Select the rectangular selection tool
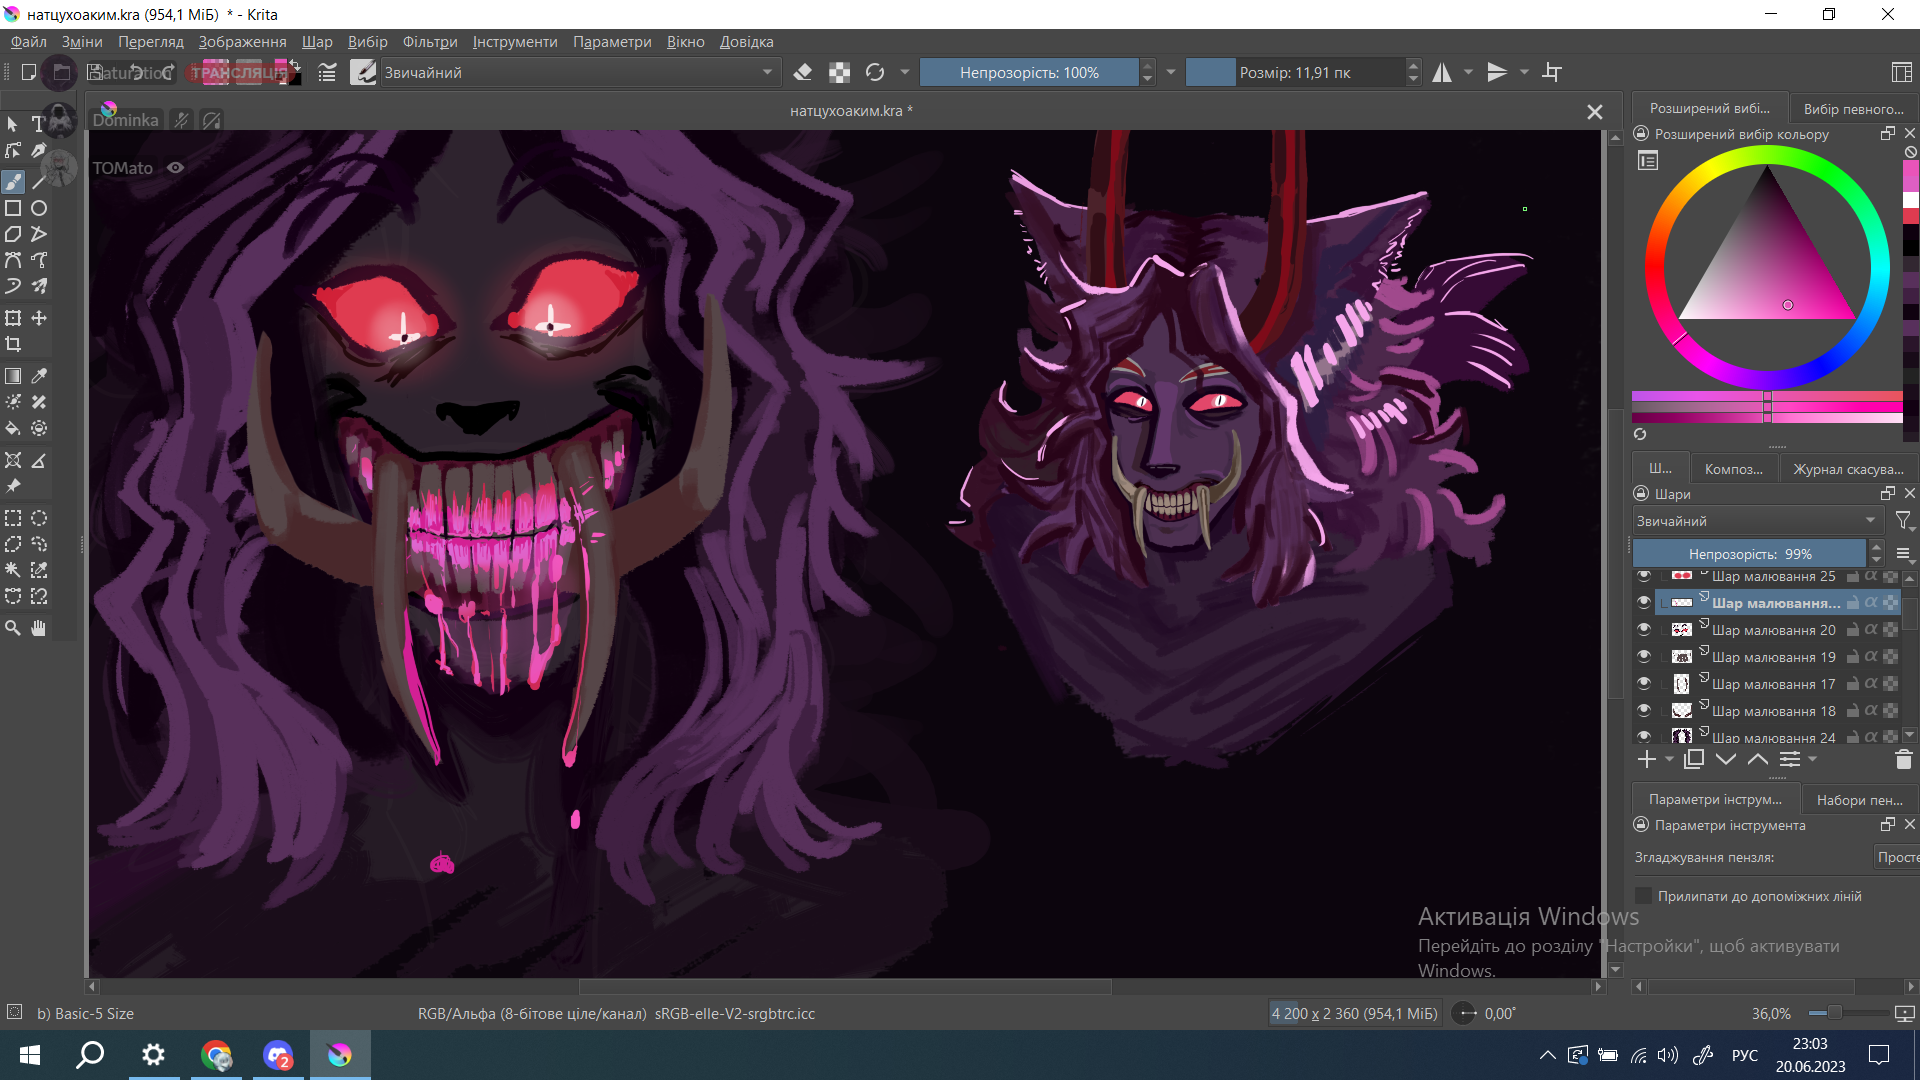Image resolution: width=1920 pixels, height=1080 pixels. (x=13, y=518)
